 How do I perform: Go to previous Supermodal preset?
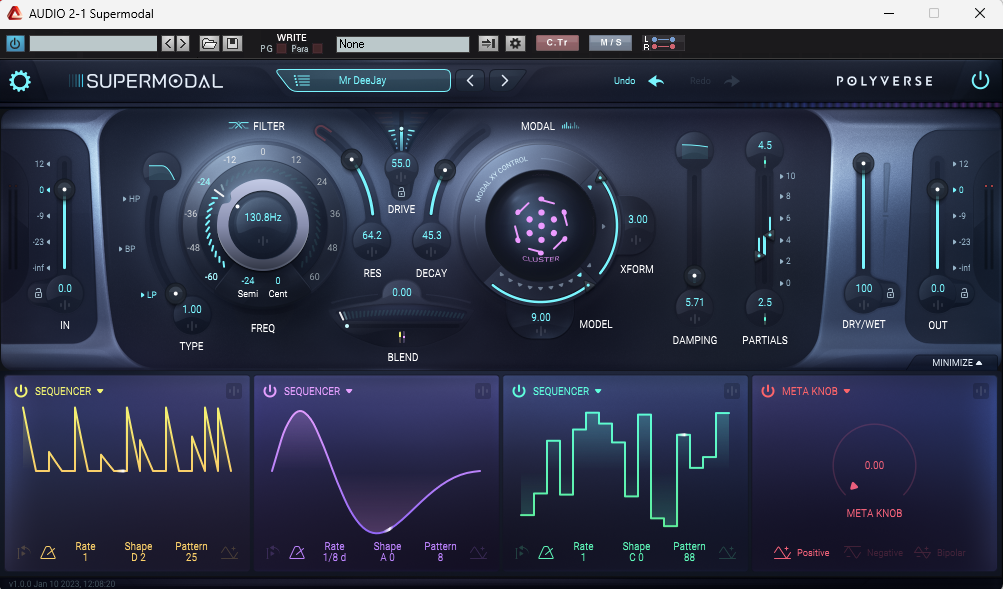coord(470,81)
